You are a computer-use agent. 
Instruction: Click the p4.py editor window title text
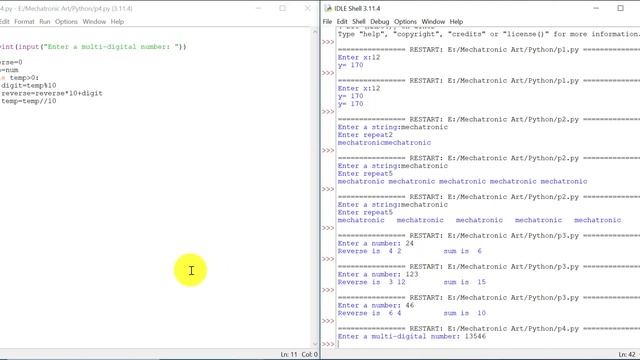pyautogui.click(x=66, y=8)
